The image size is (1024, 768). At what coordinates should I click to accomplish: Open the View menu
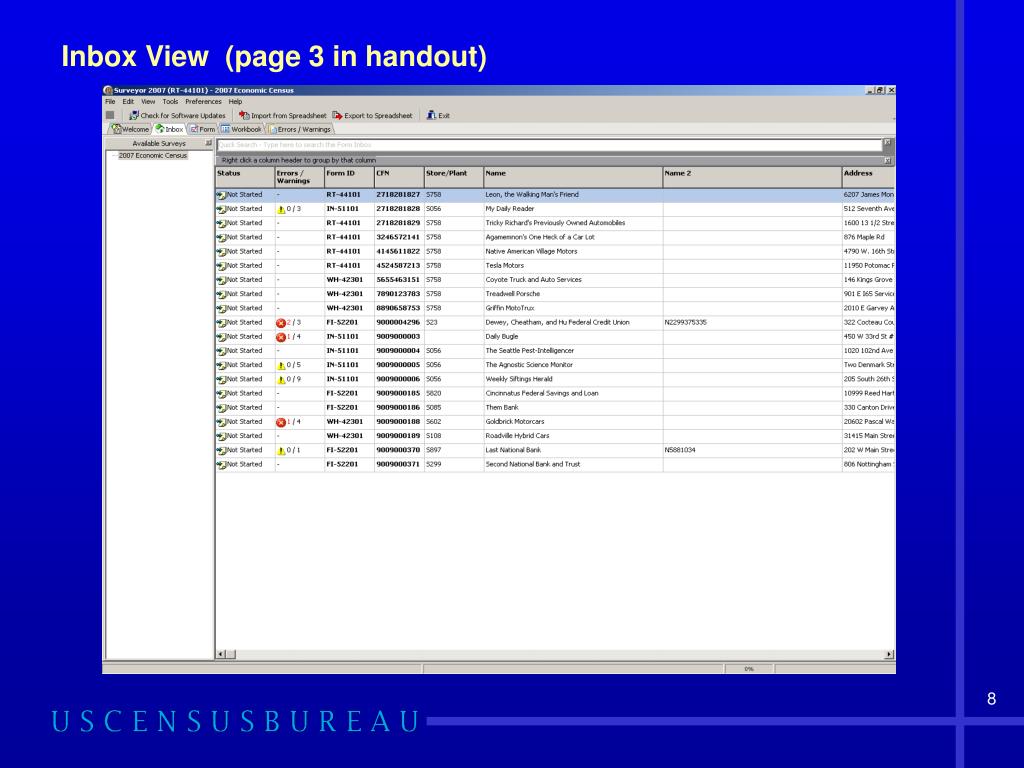[148, 102]
